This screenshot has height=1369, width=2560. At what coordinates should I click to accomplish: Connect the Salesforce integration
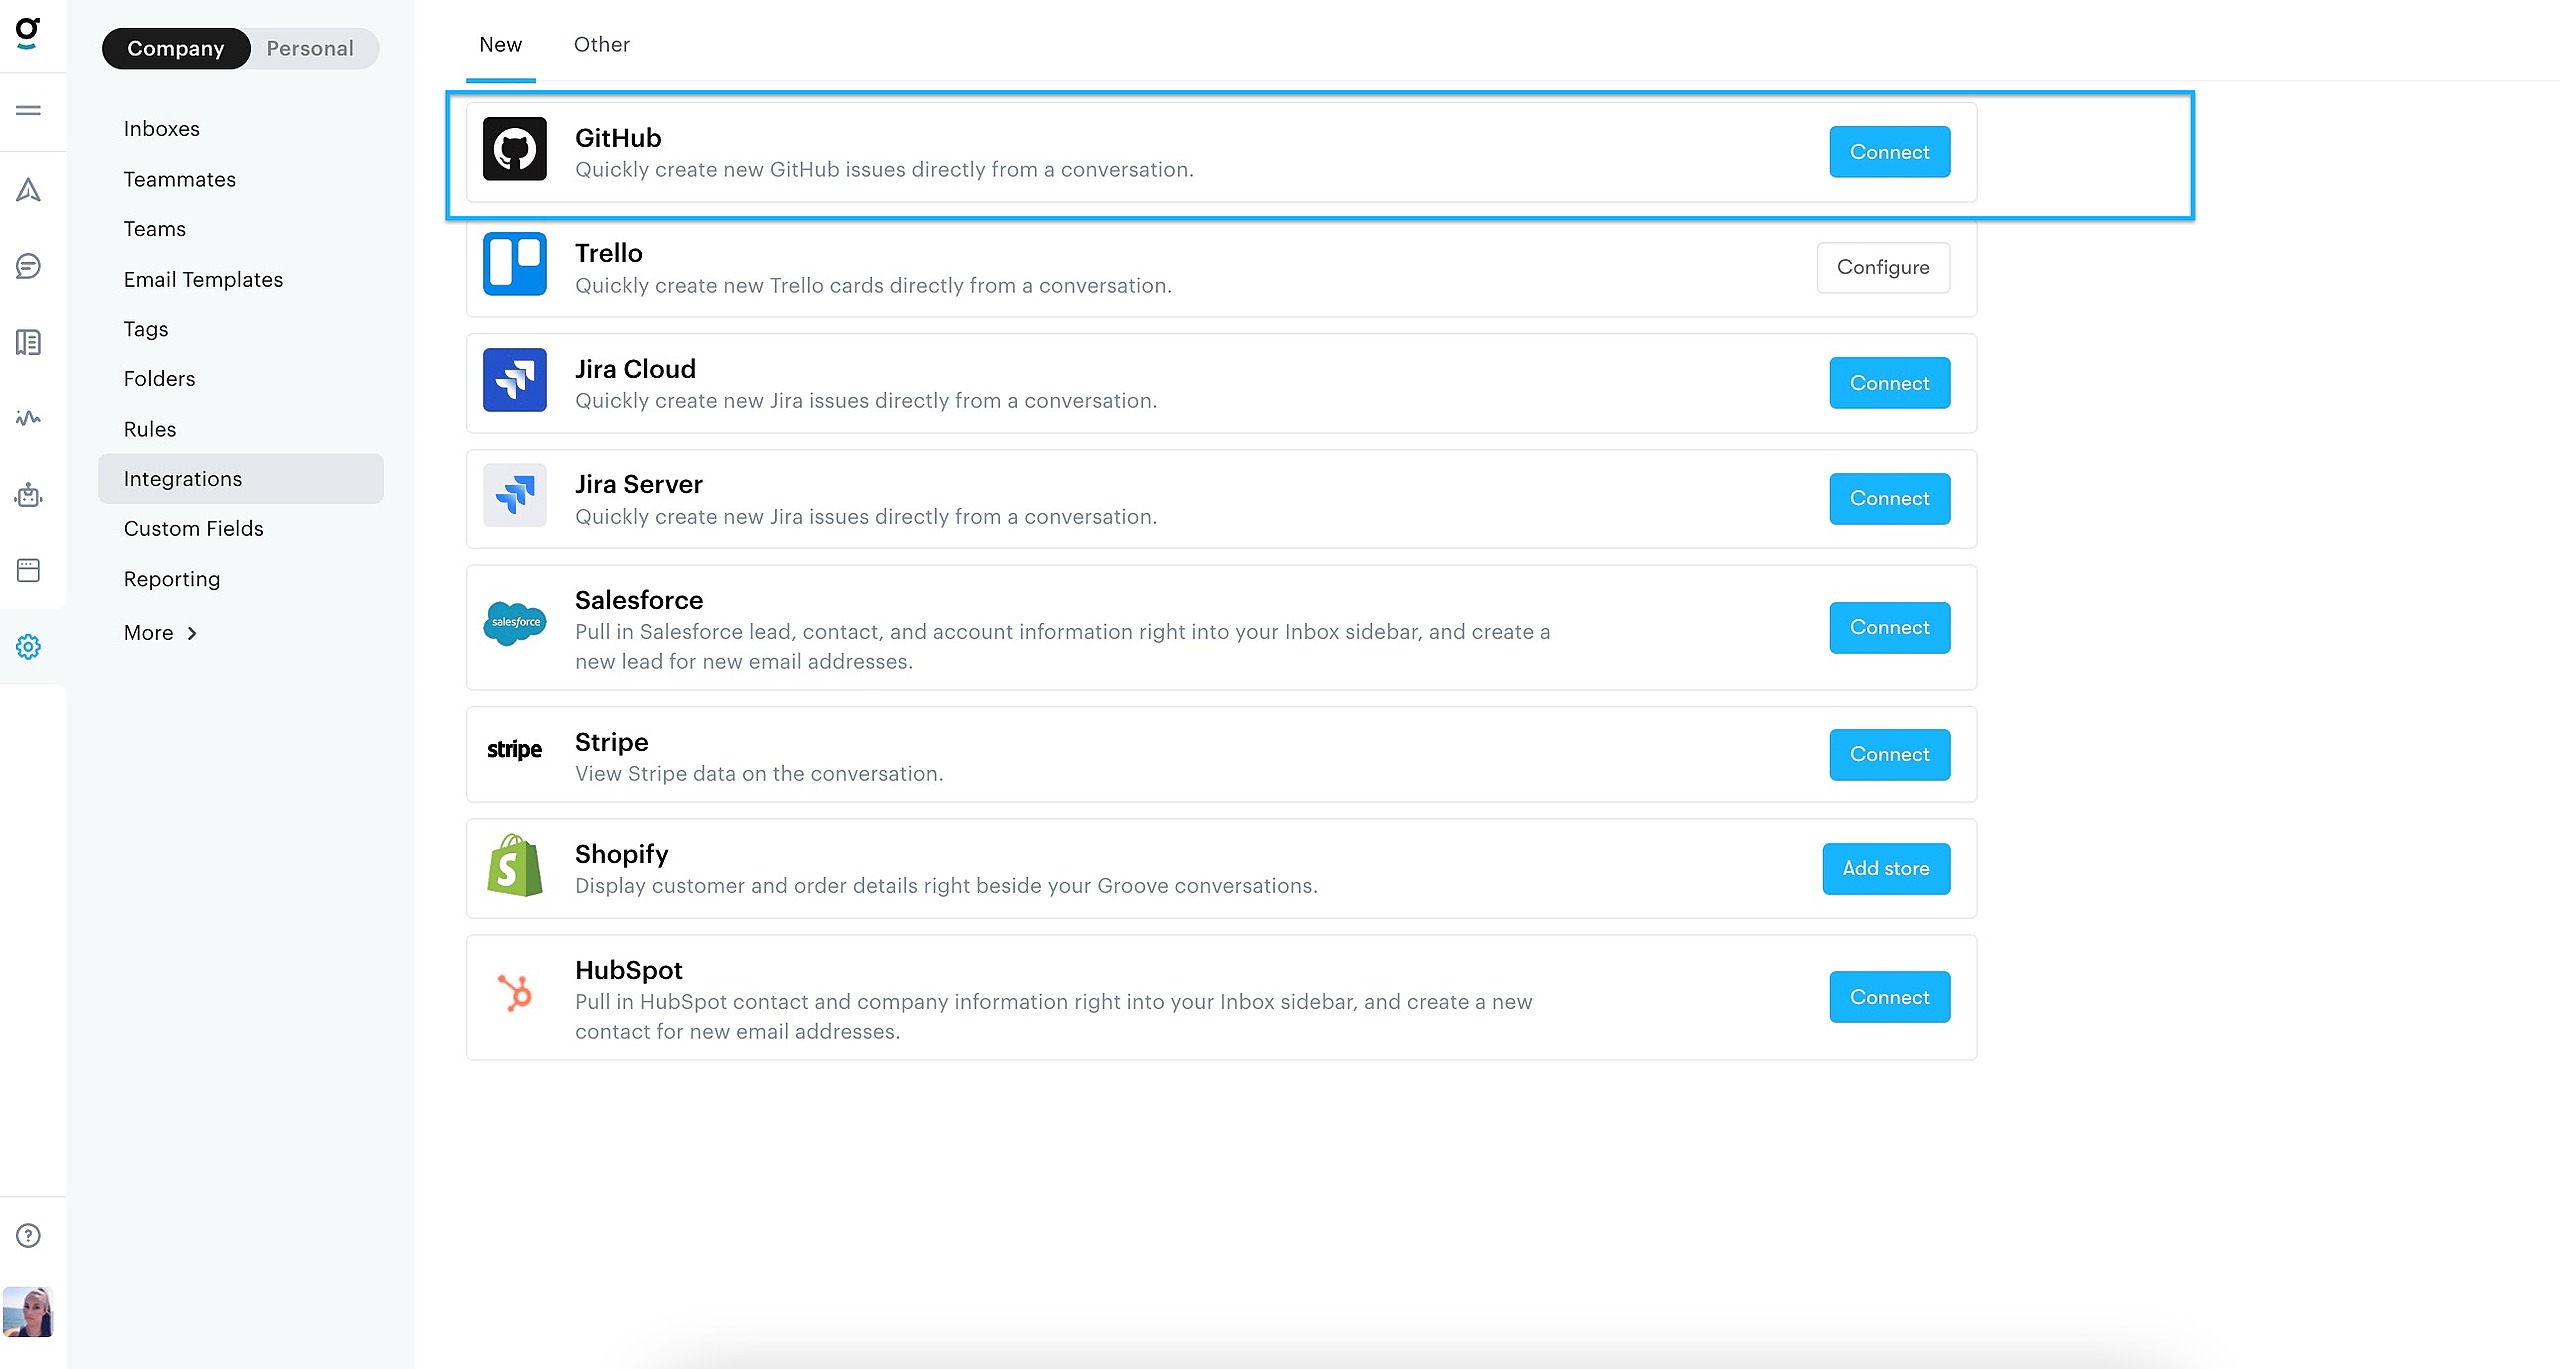[1890, 628]
